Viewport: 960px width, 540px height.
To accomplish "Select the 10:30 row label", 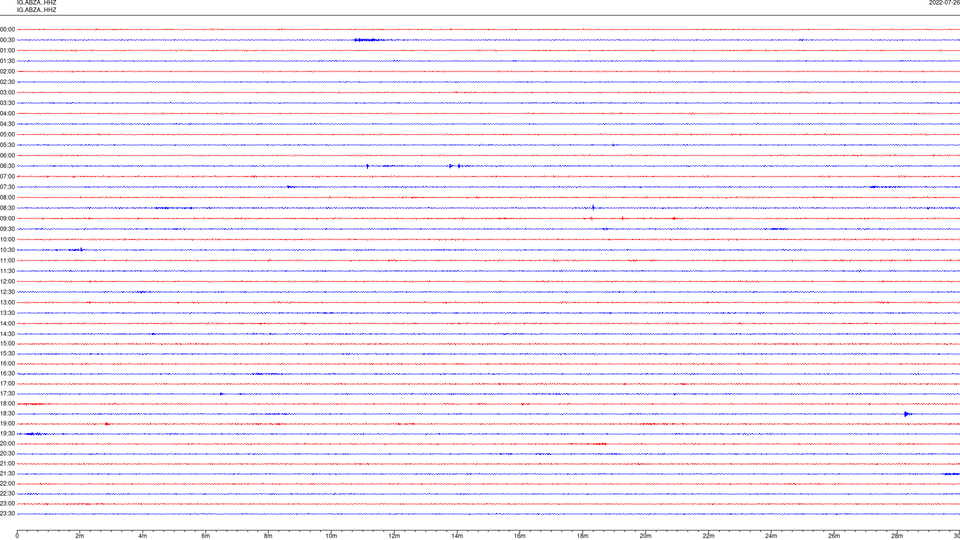I will (x=7, y=250).
